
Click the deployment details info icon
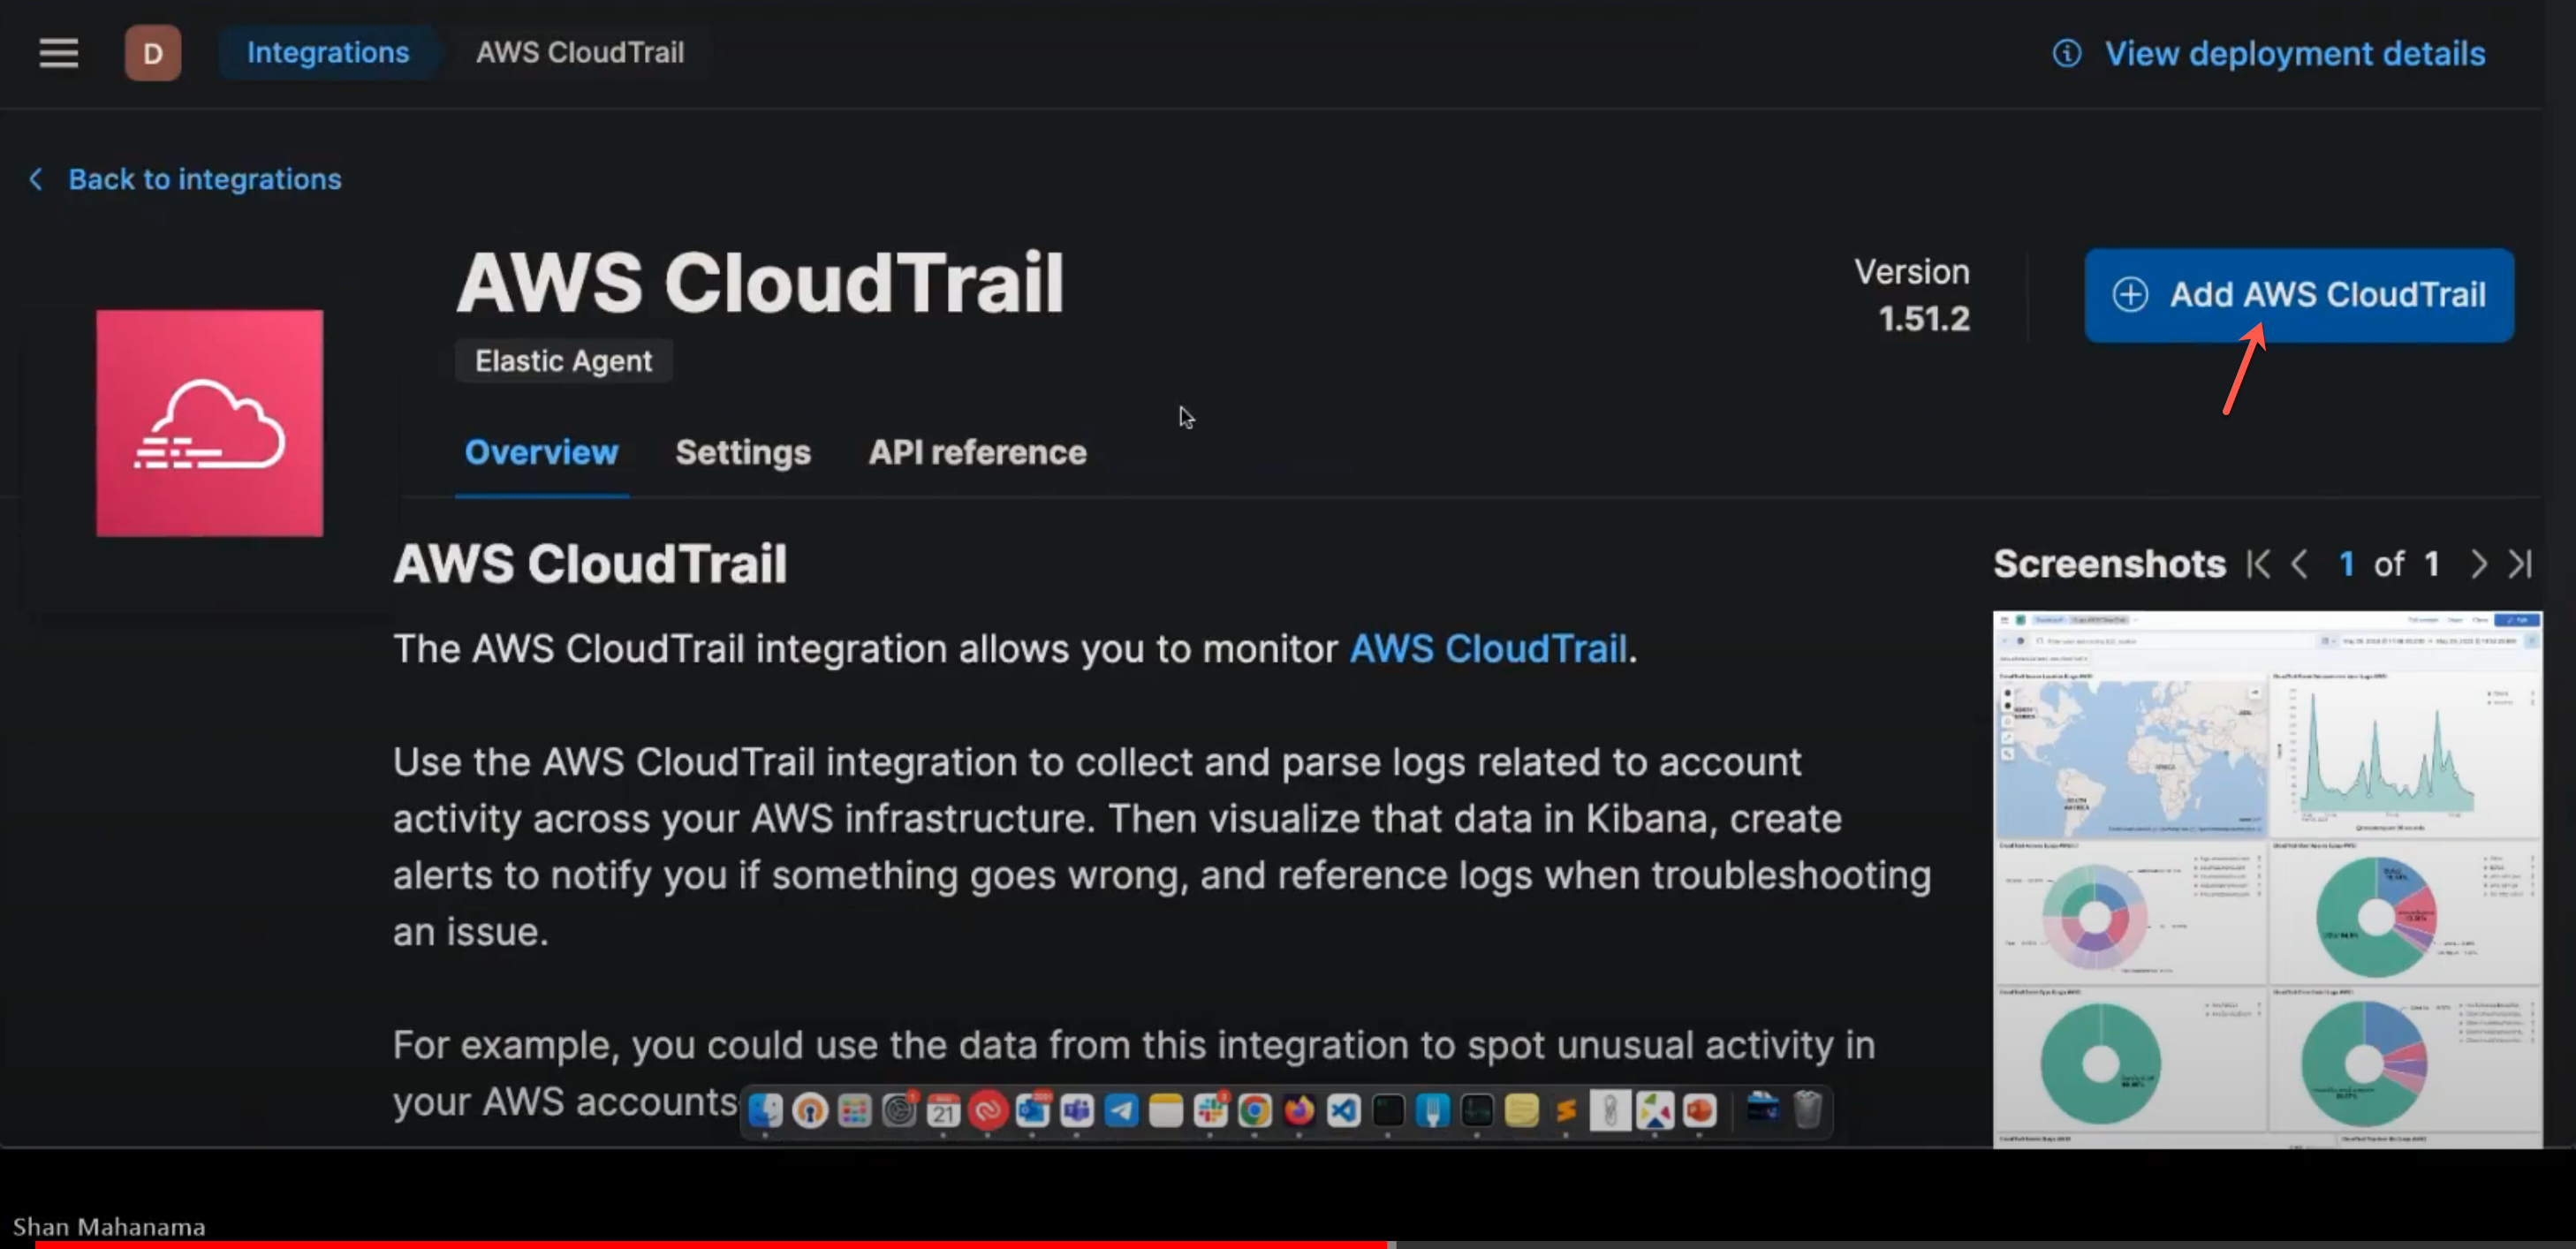click(2066, 53)
